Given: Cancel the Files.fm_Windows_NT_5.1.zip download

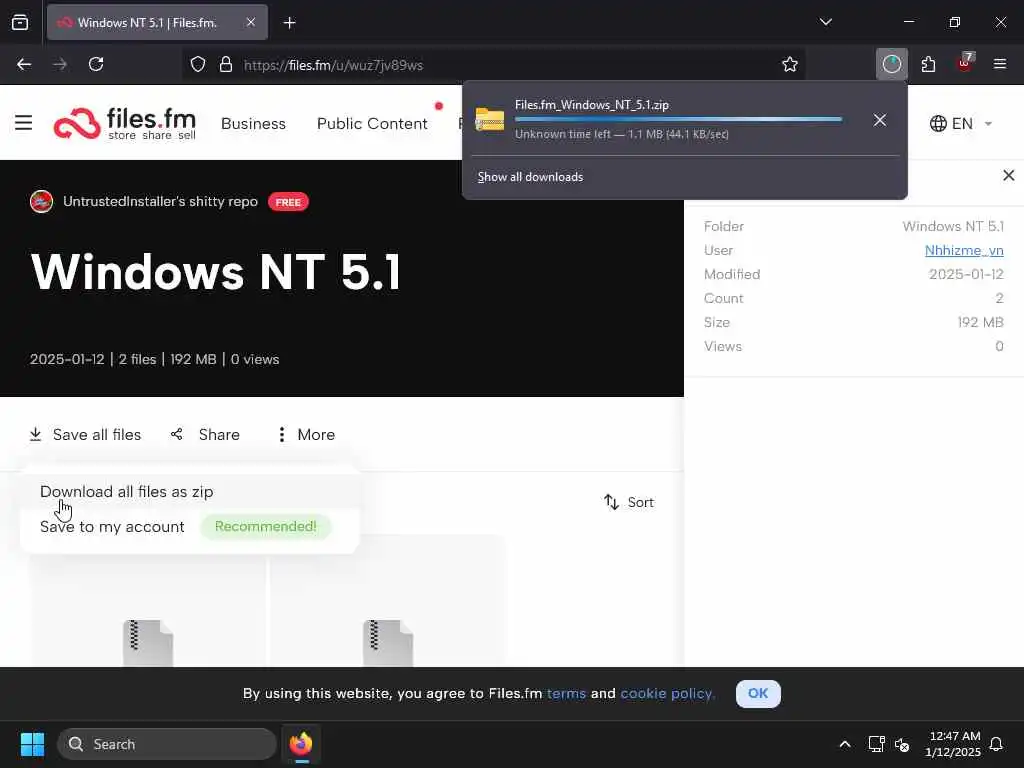Looking at the screenshot, I should 880,120.
